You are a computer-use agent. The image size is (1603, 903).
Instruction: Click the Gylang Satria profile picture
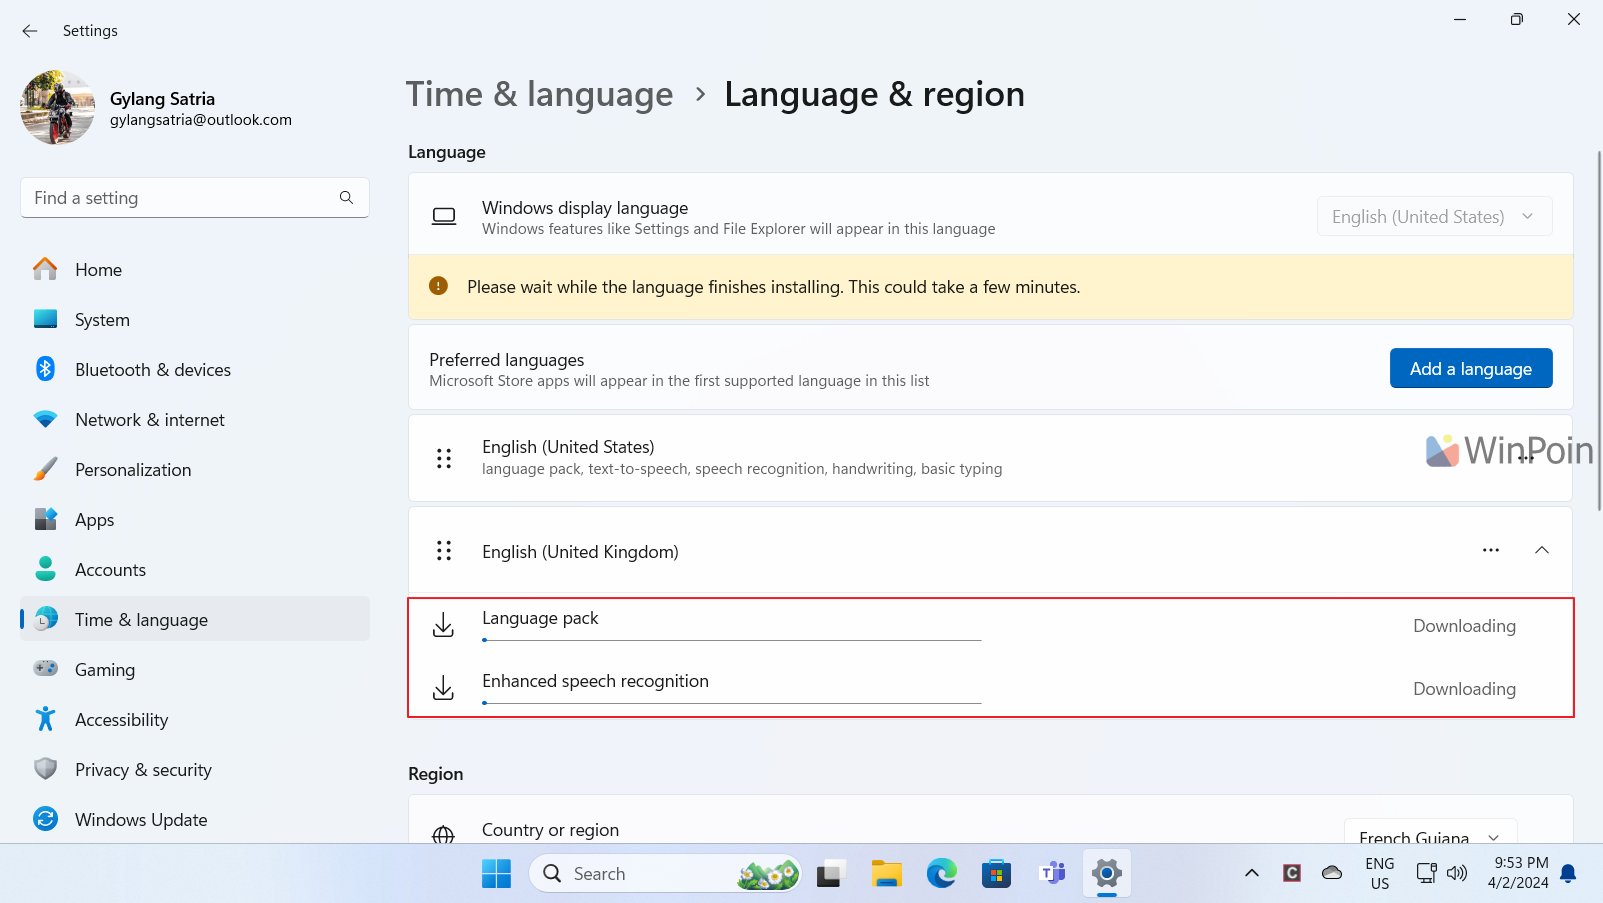[57, 107]
